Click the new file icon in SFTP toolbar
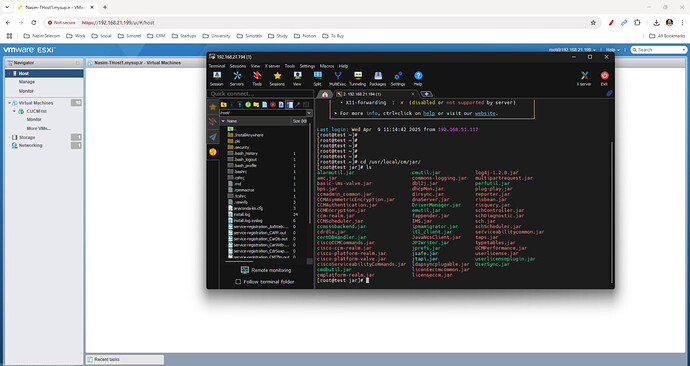This screenshot has height=366, width=690. click(x=264, y=104)
